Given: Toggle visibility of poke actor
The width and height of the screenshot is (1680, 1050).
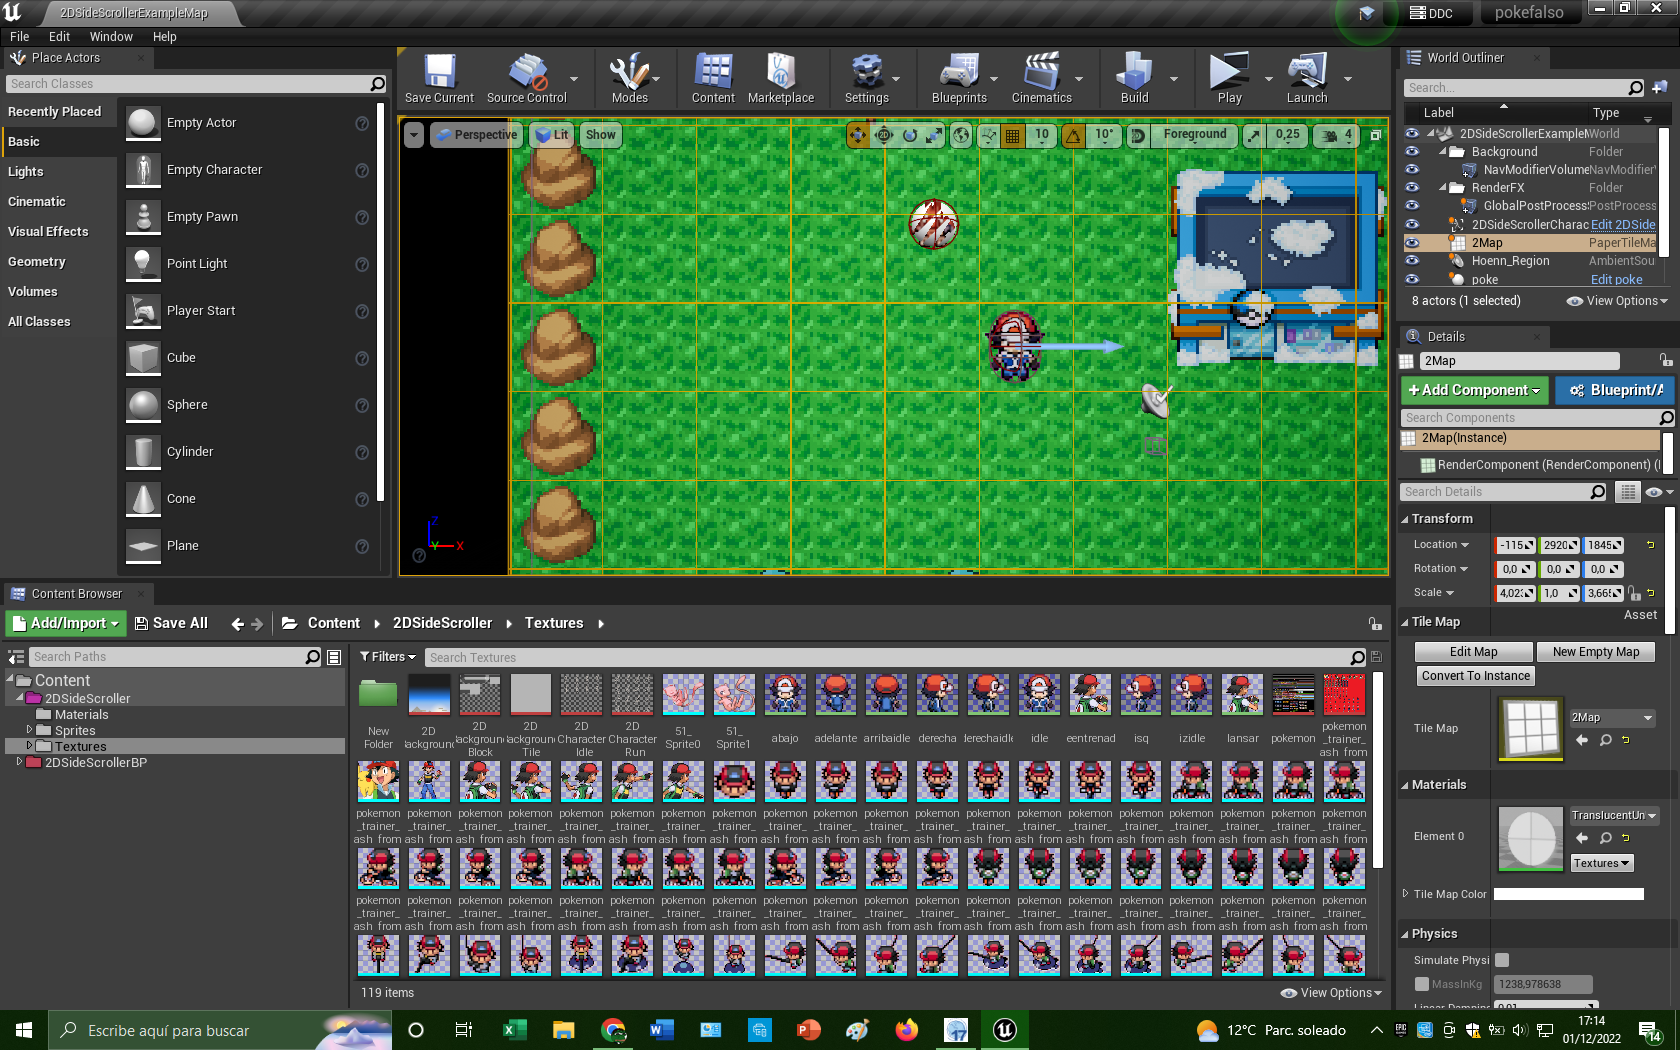Looking at the screenshot, I should coord(1412,280).
